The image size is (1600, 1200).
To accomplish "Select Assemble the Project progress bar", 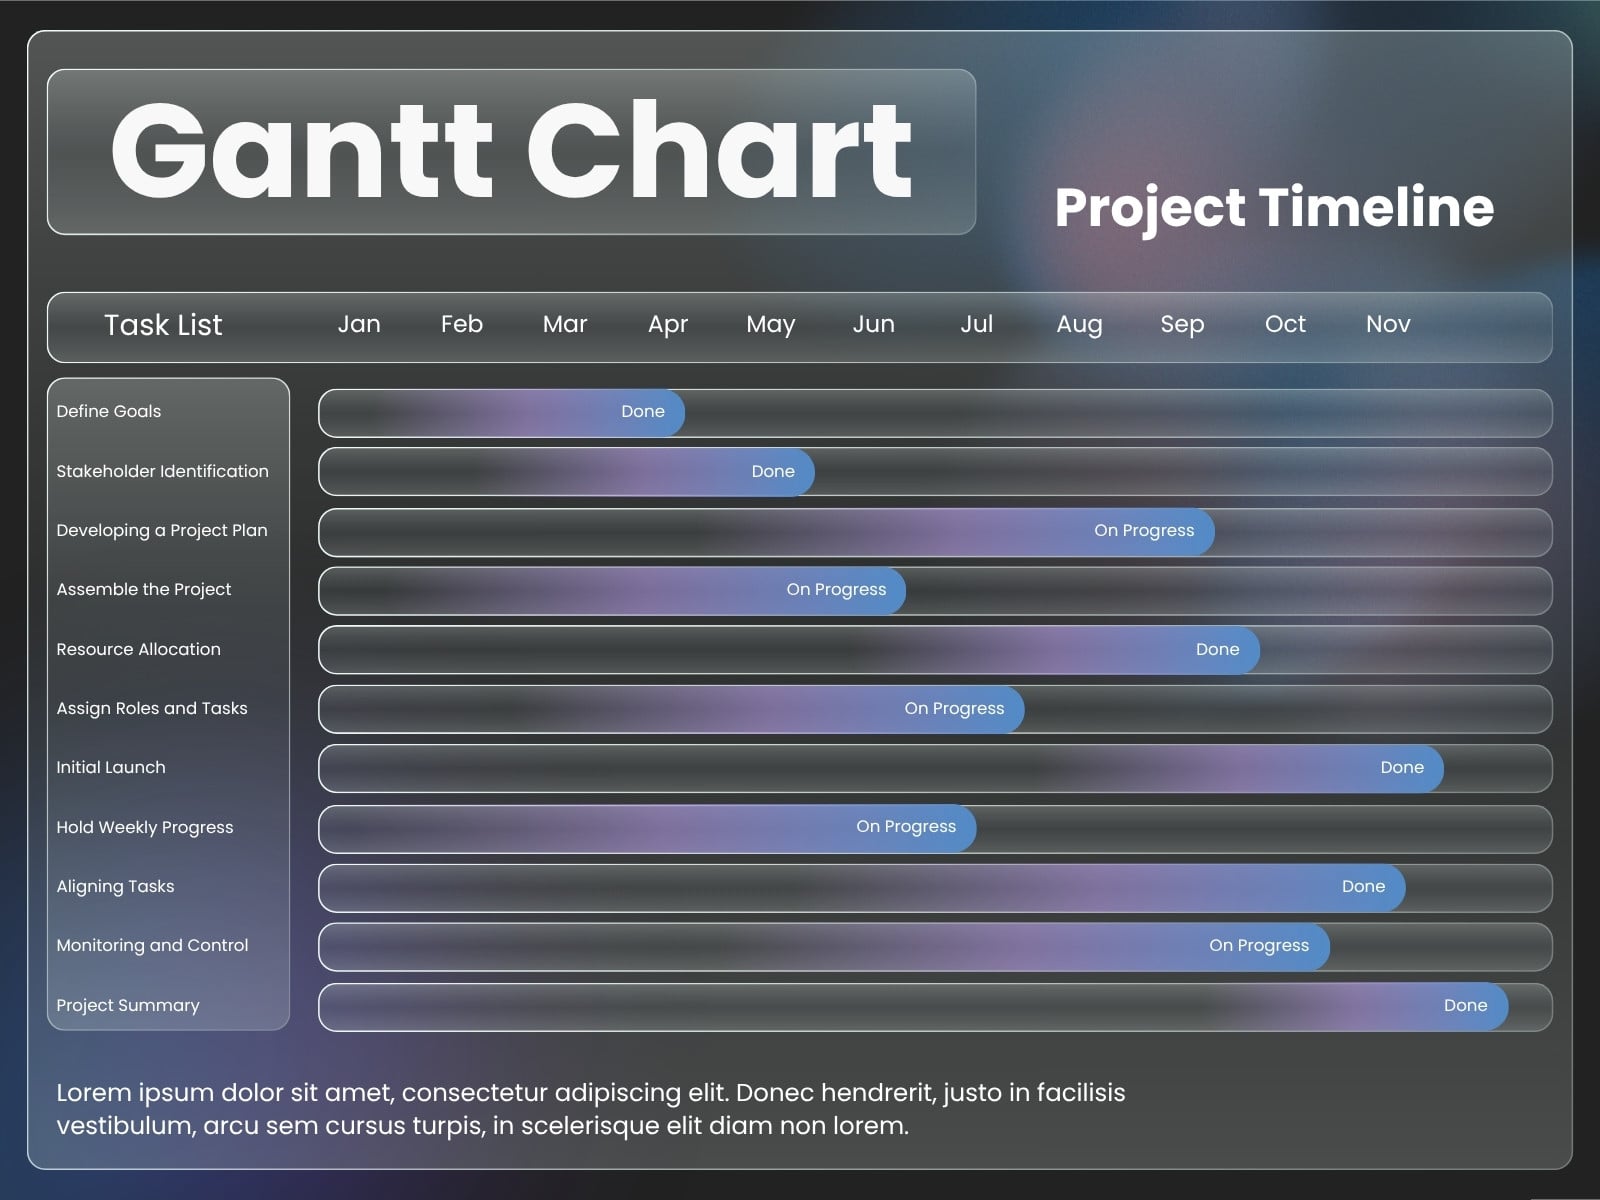I will click(x=613, y=591).
